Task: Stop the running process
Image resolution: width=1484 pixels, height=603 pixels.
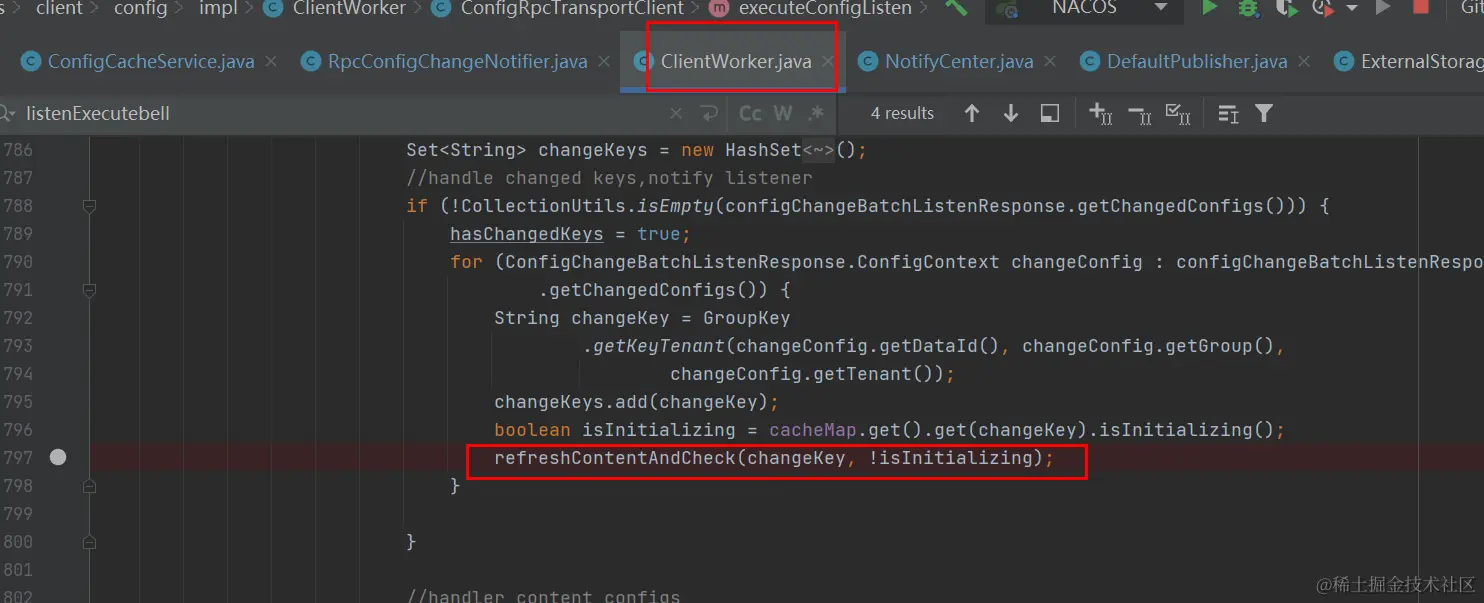Action: [1420, 8]
